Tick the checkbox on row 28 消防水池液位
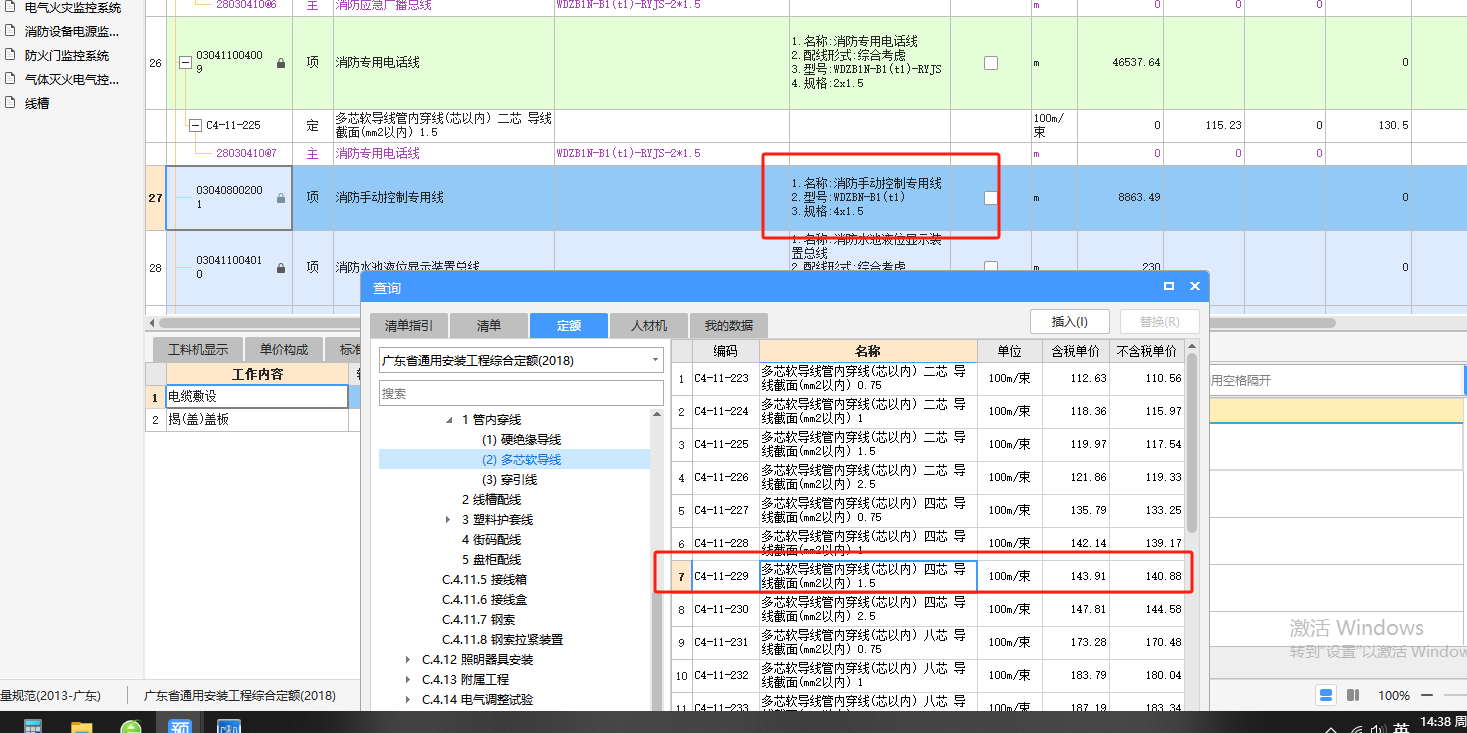Image resolution: width=1467 pixels, height=733 pixels. [x=991, y=267]
